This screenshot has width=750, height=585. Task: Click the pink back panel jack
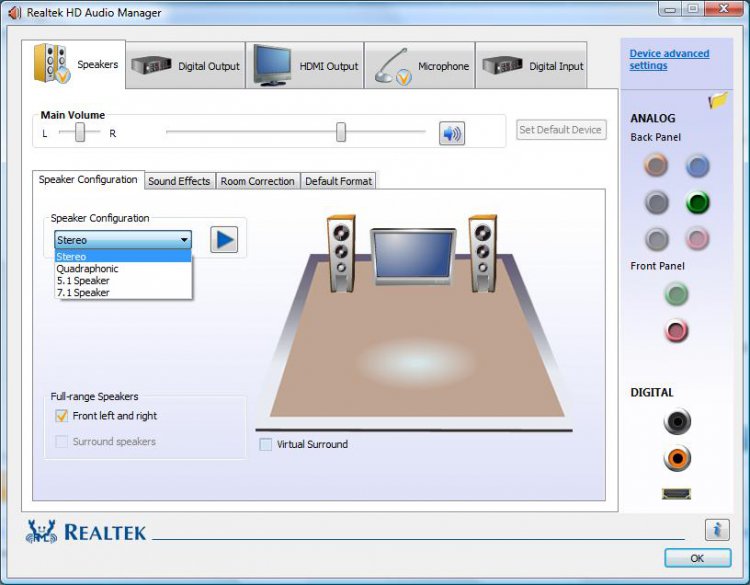697,239
